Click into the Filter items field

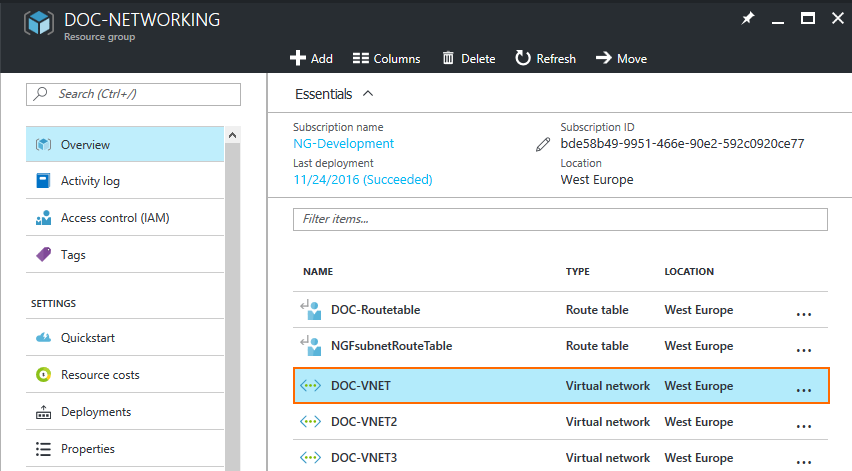560,219
